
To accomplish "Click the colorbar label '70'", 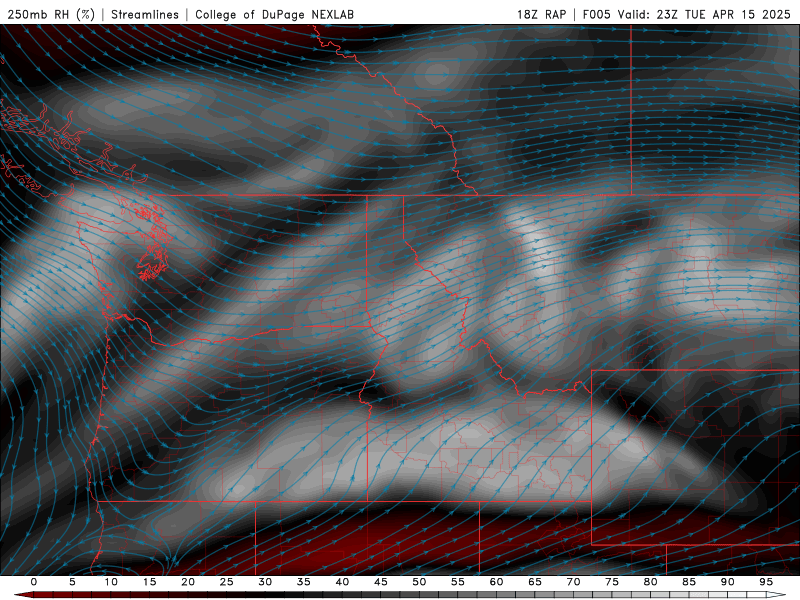I will click(x=573, y=582).
